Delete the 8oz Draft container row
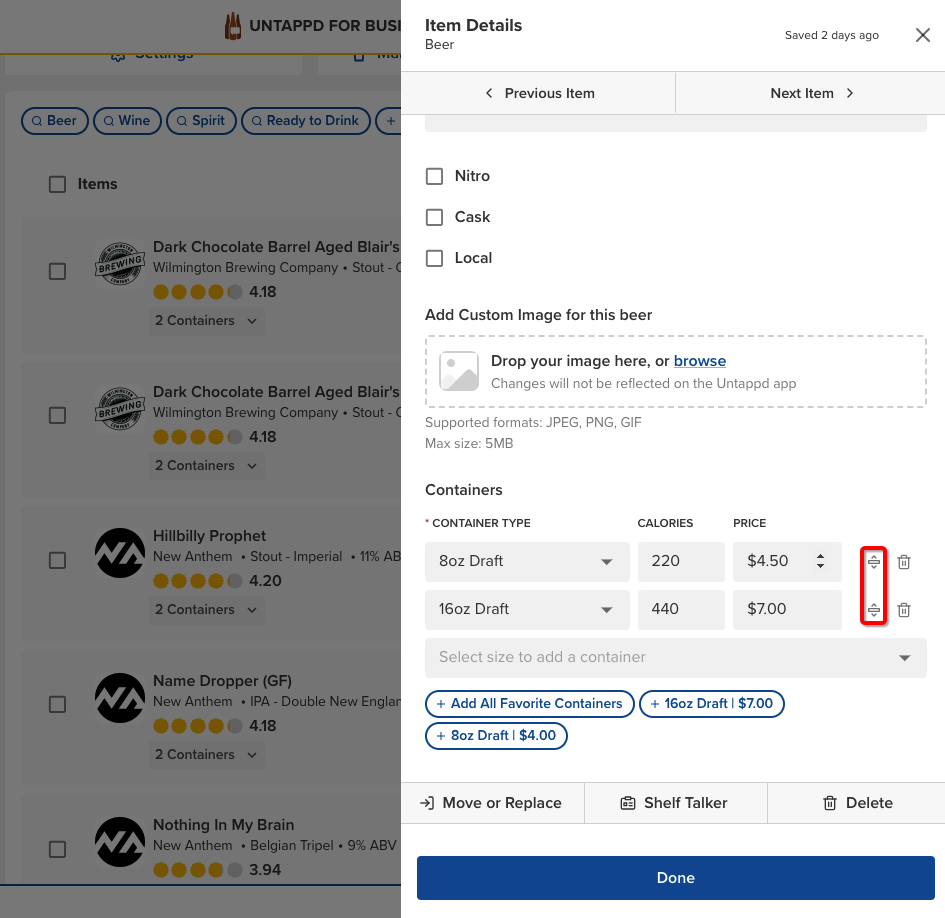Viewport: 945px width, 918px height. tap(903, 562)
